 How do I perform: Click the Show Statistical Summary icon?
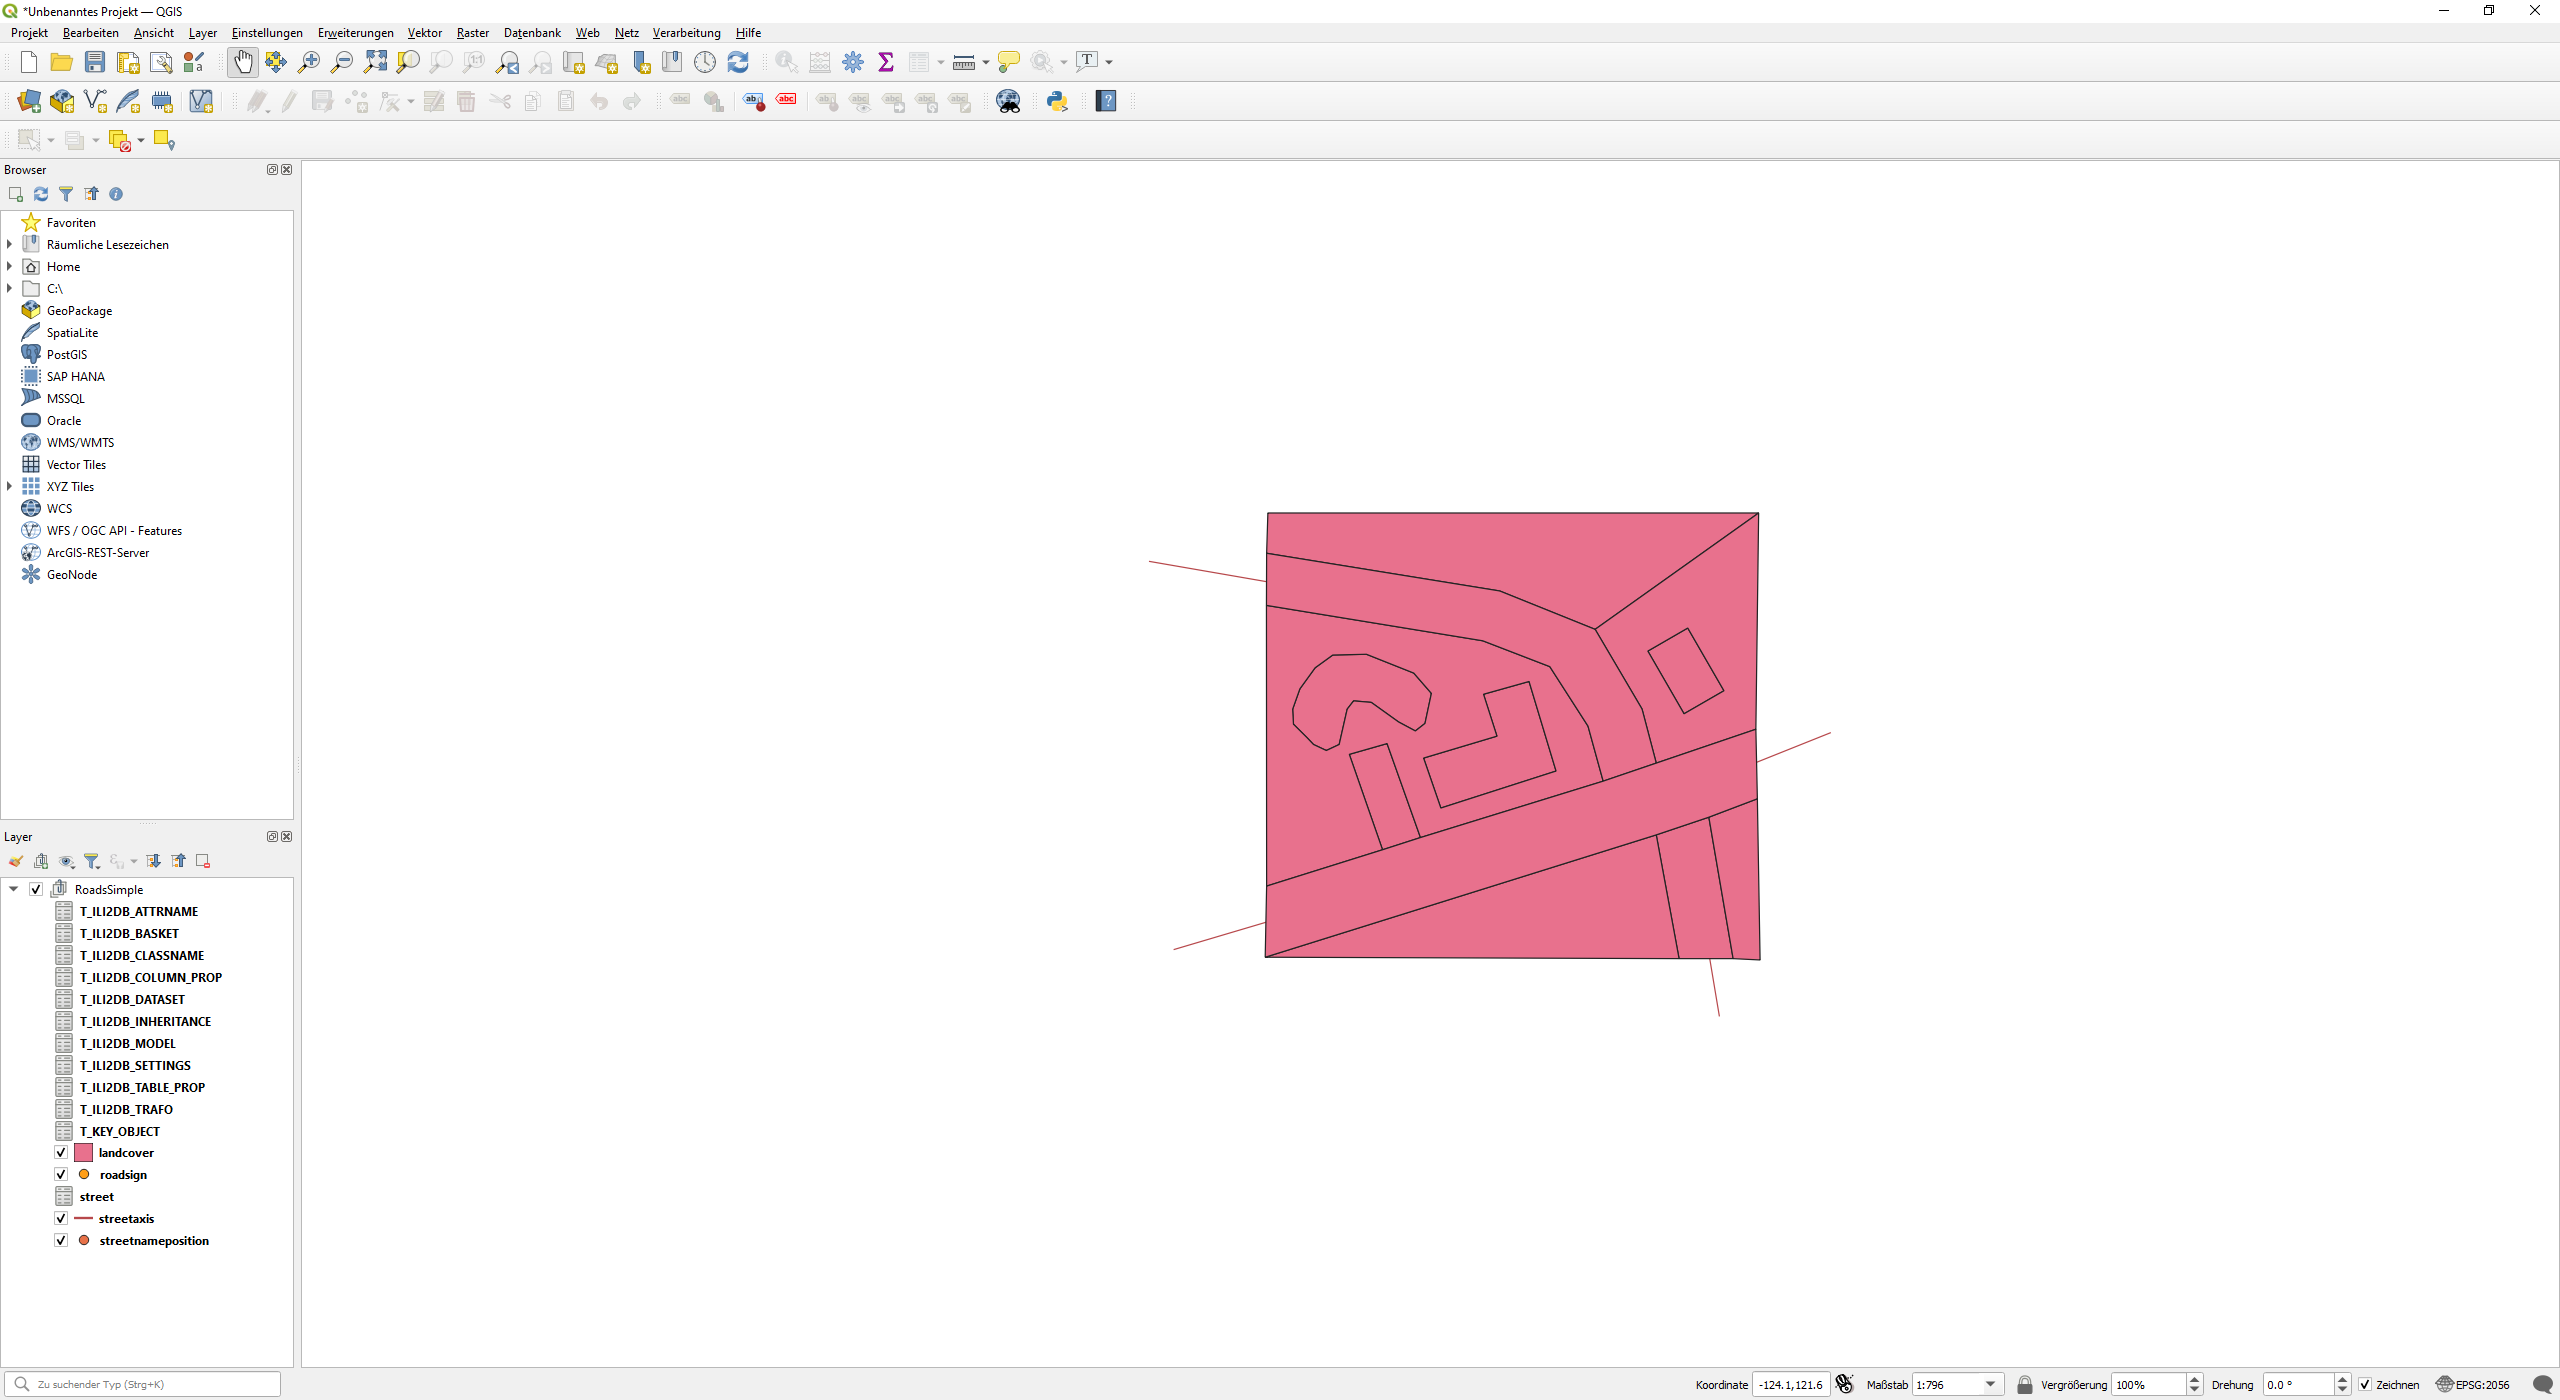pos(887,61)
